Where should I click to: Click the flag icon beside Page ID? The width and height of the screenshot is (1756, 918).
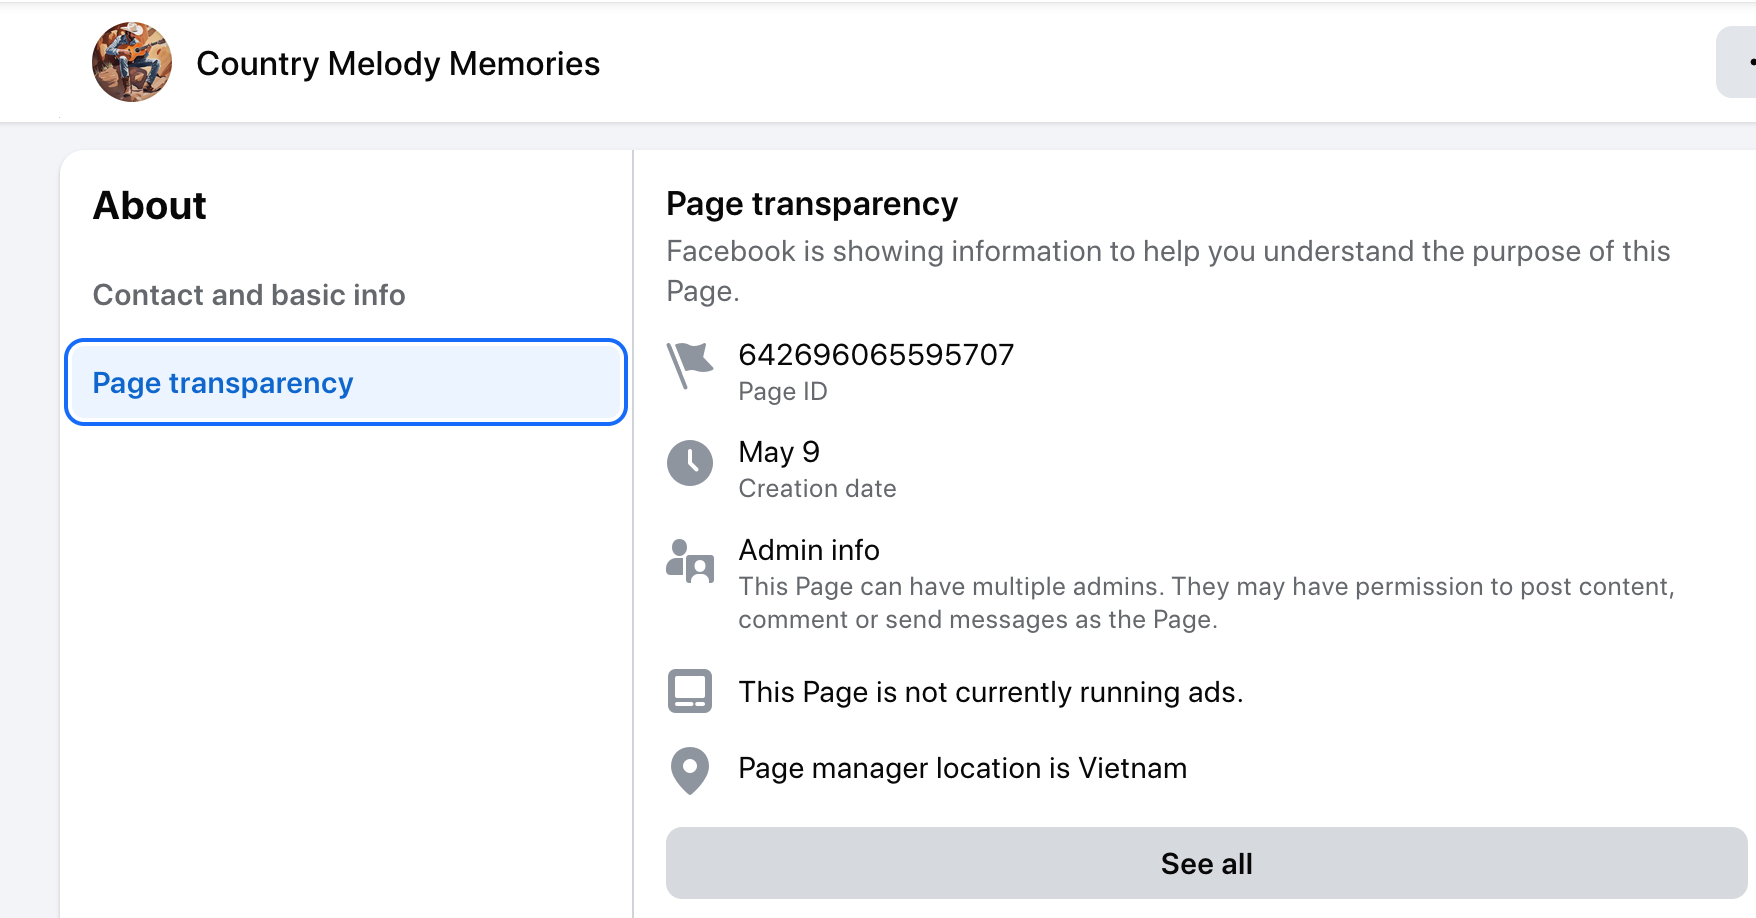point(689,365)
